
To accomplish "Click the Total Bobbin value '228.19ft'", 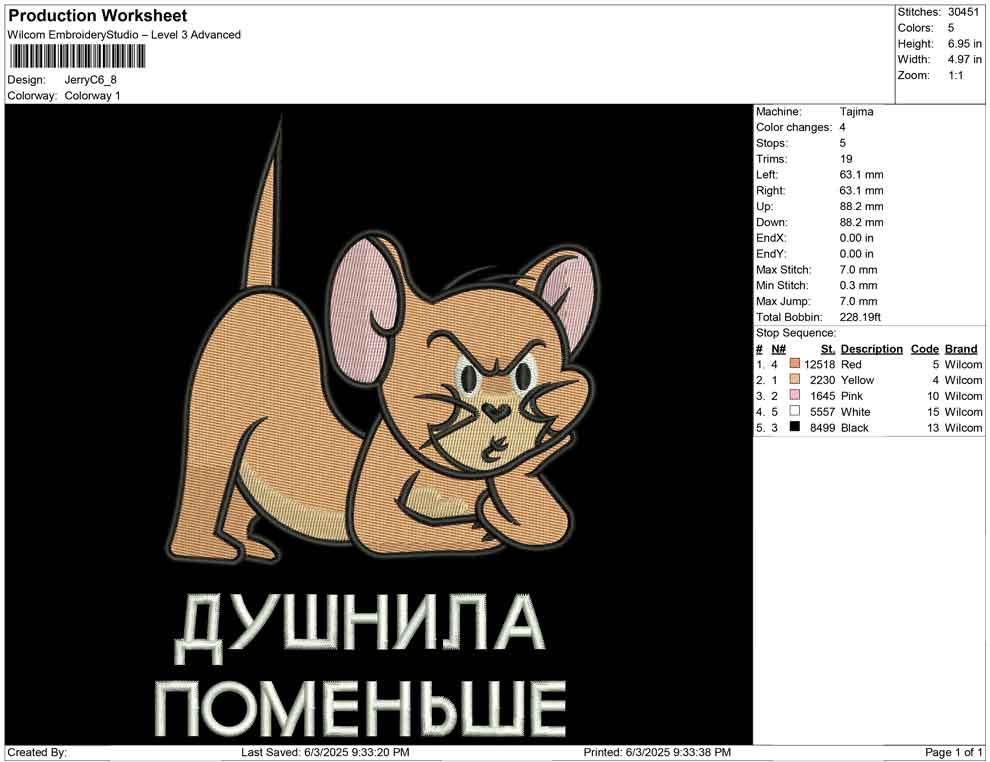I will [861, 317].
